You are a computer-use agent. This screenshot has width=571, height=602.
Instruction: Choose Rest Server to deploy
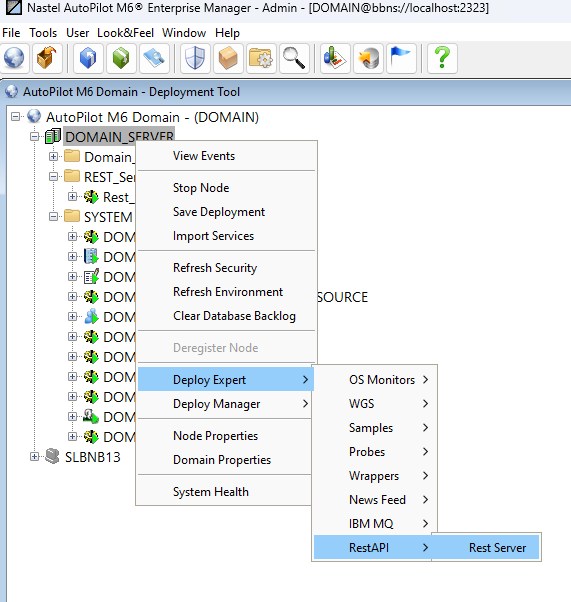coord(486,547)
